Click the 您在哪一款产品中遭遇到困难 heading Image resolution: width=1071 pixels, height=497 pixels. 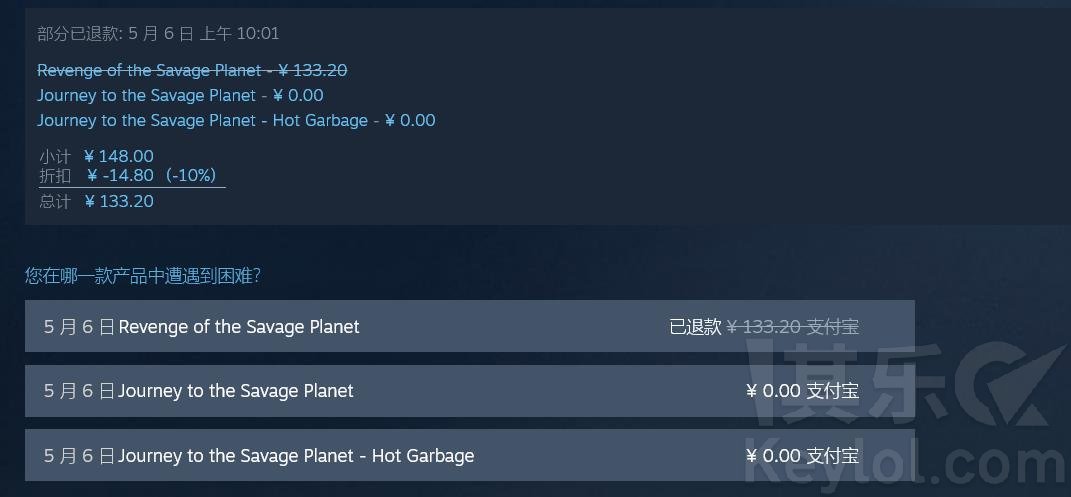pyautogui.click(x=143, y=276)
